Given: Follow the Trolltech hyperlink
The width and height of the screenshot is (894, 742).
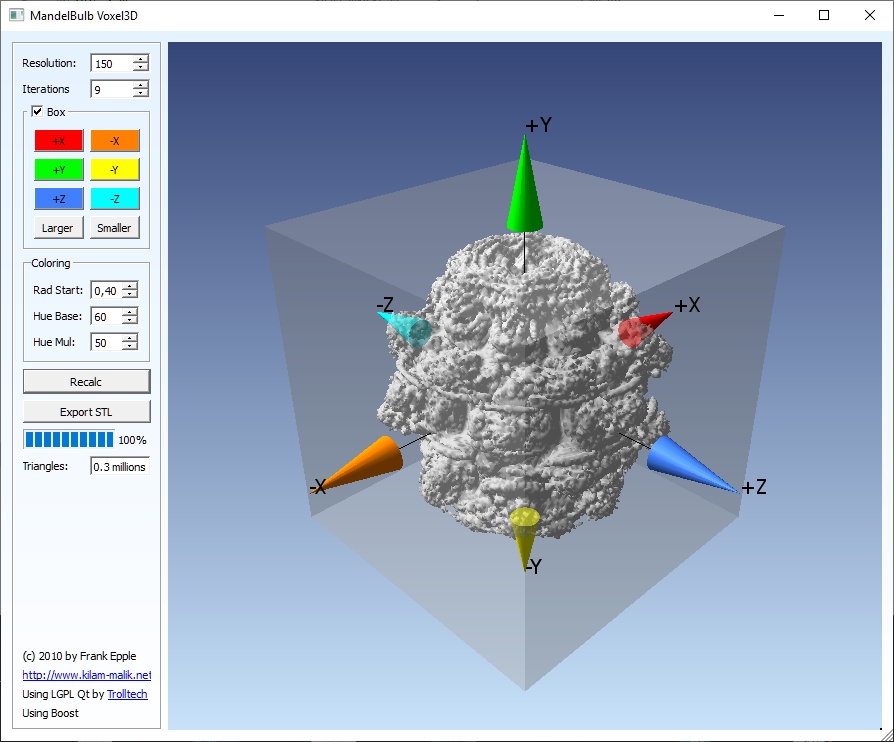Looking at the screenshot, I should [x=127, y=694].
